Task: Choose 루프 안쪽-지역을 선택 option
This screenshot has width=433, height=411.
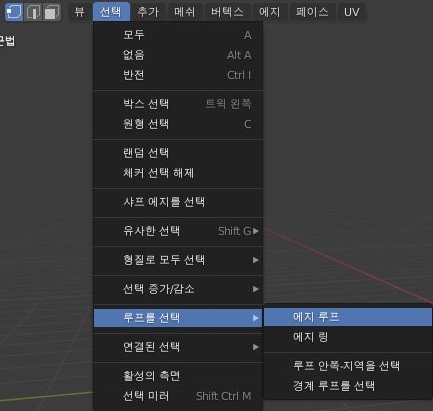Action: pyautogui.click(x=348, y=366)
